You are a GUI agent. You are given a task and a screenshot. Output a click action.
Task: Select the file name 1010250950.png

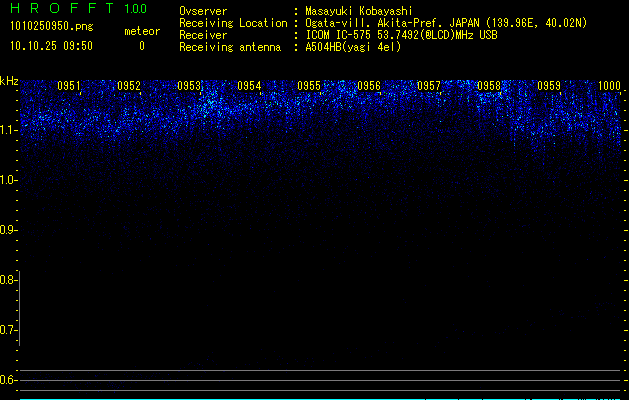tap(52, 27)
